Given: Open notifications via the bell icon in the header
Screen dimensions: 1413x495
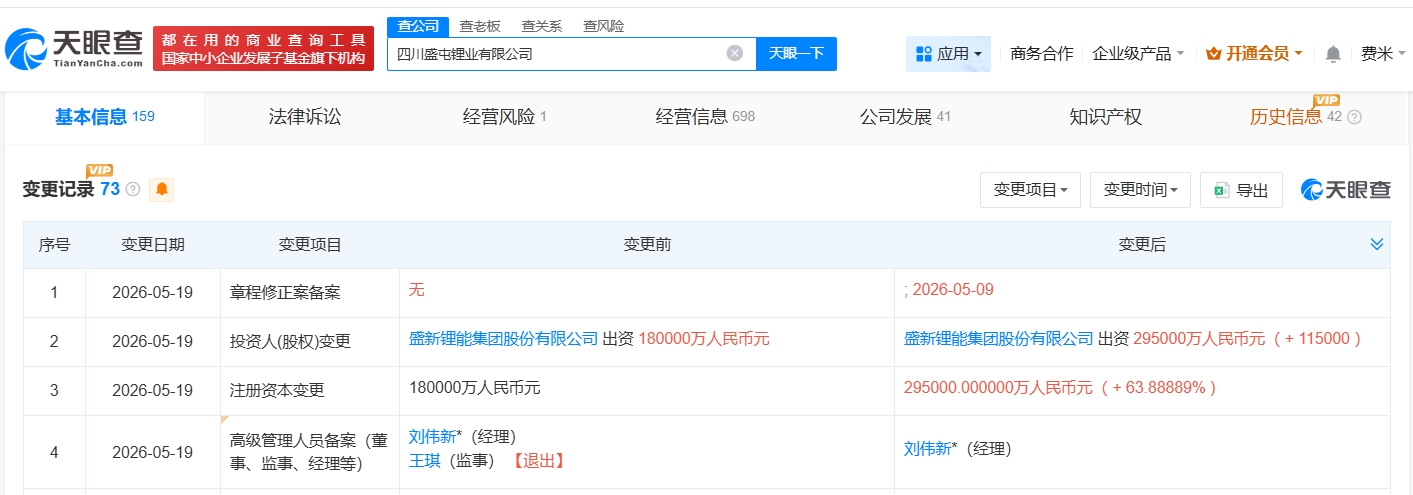Looking at the screenshot, I should (1333, 54).
